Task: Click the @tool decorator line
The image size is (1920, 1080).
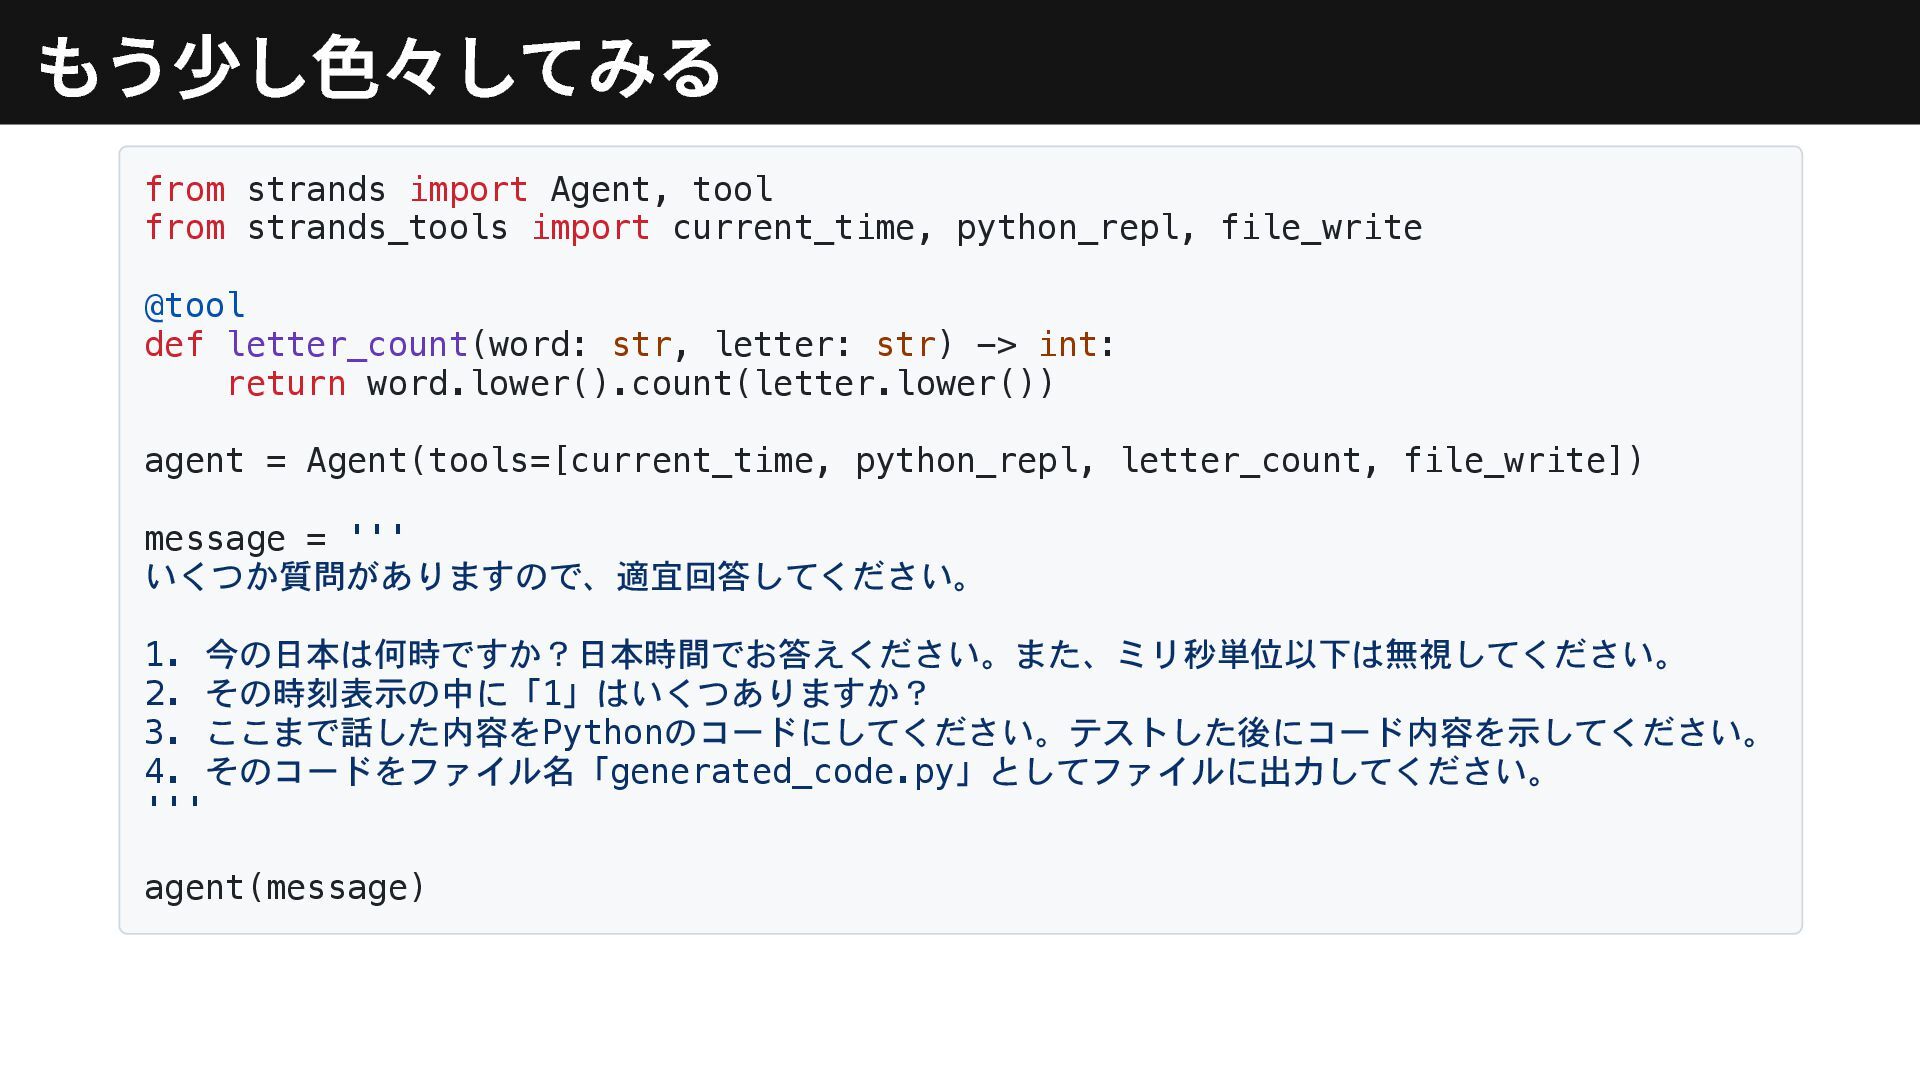Action: coord(195,305)
